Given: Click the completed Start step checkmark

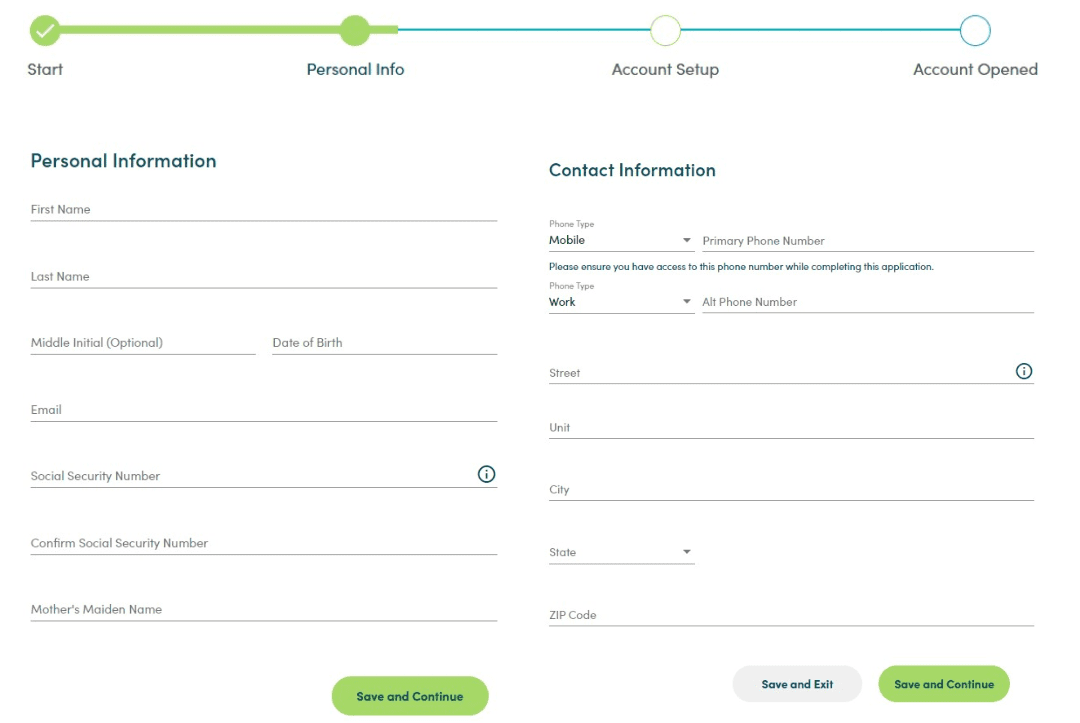Looking at the screenshot, I should click(x=45, y=31).
